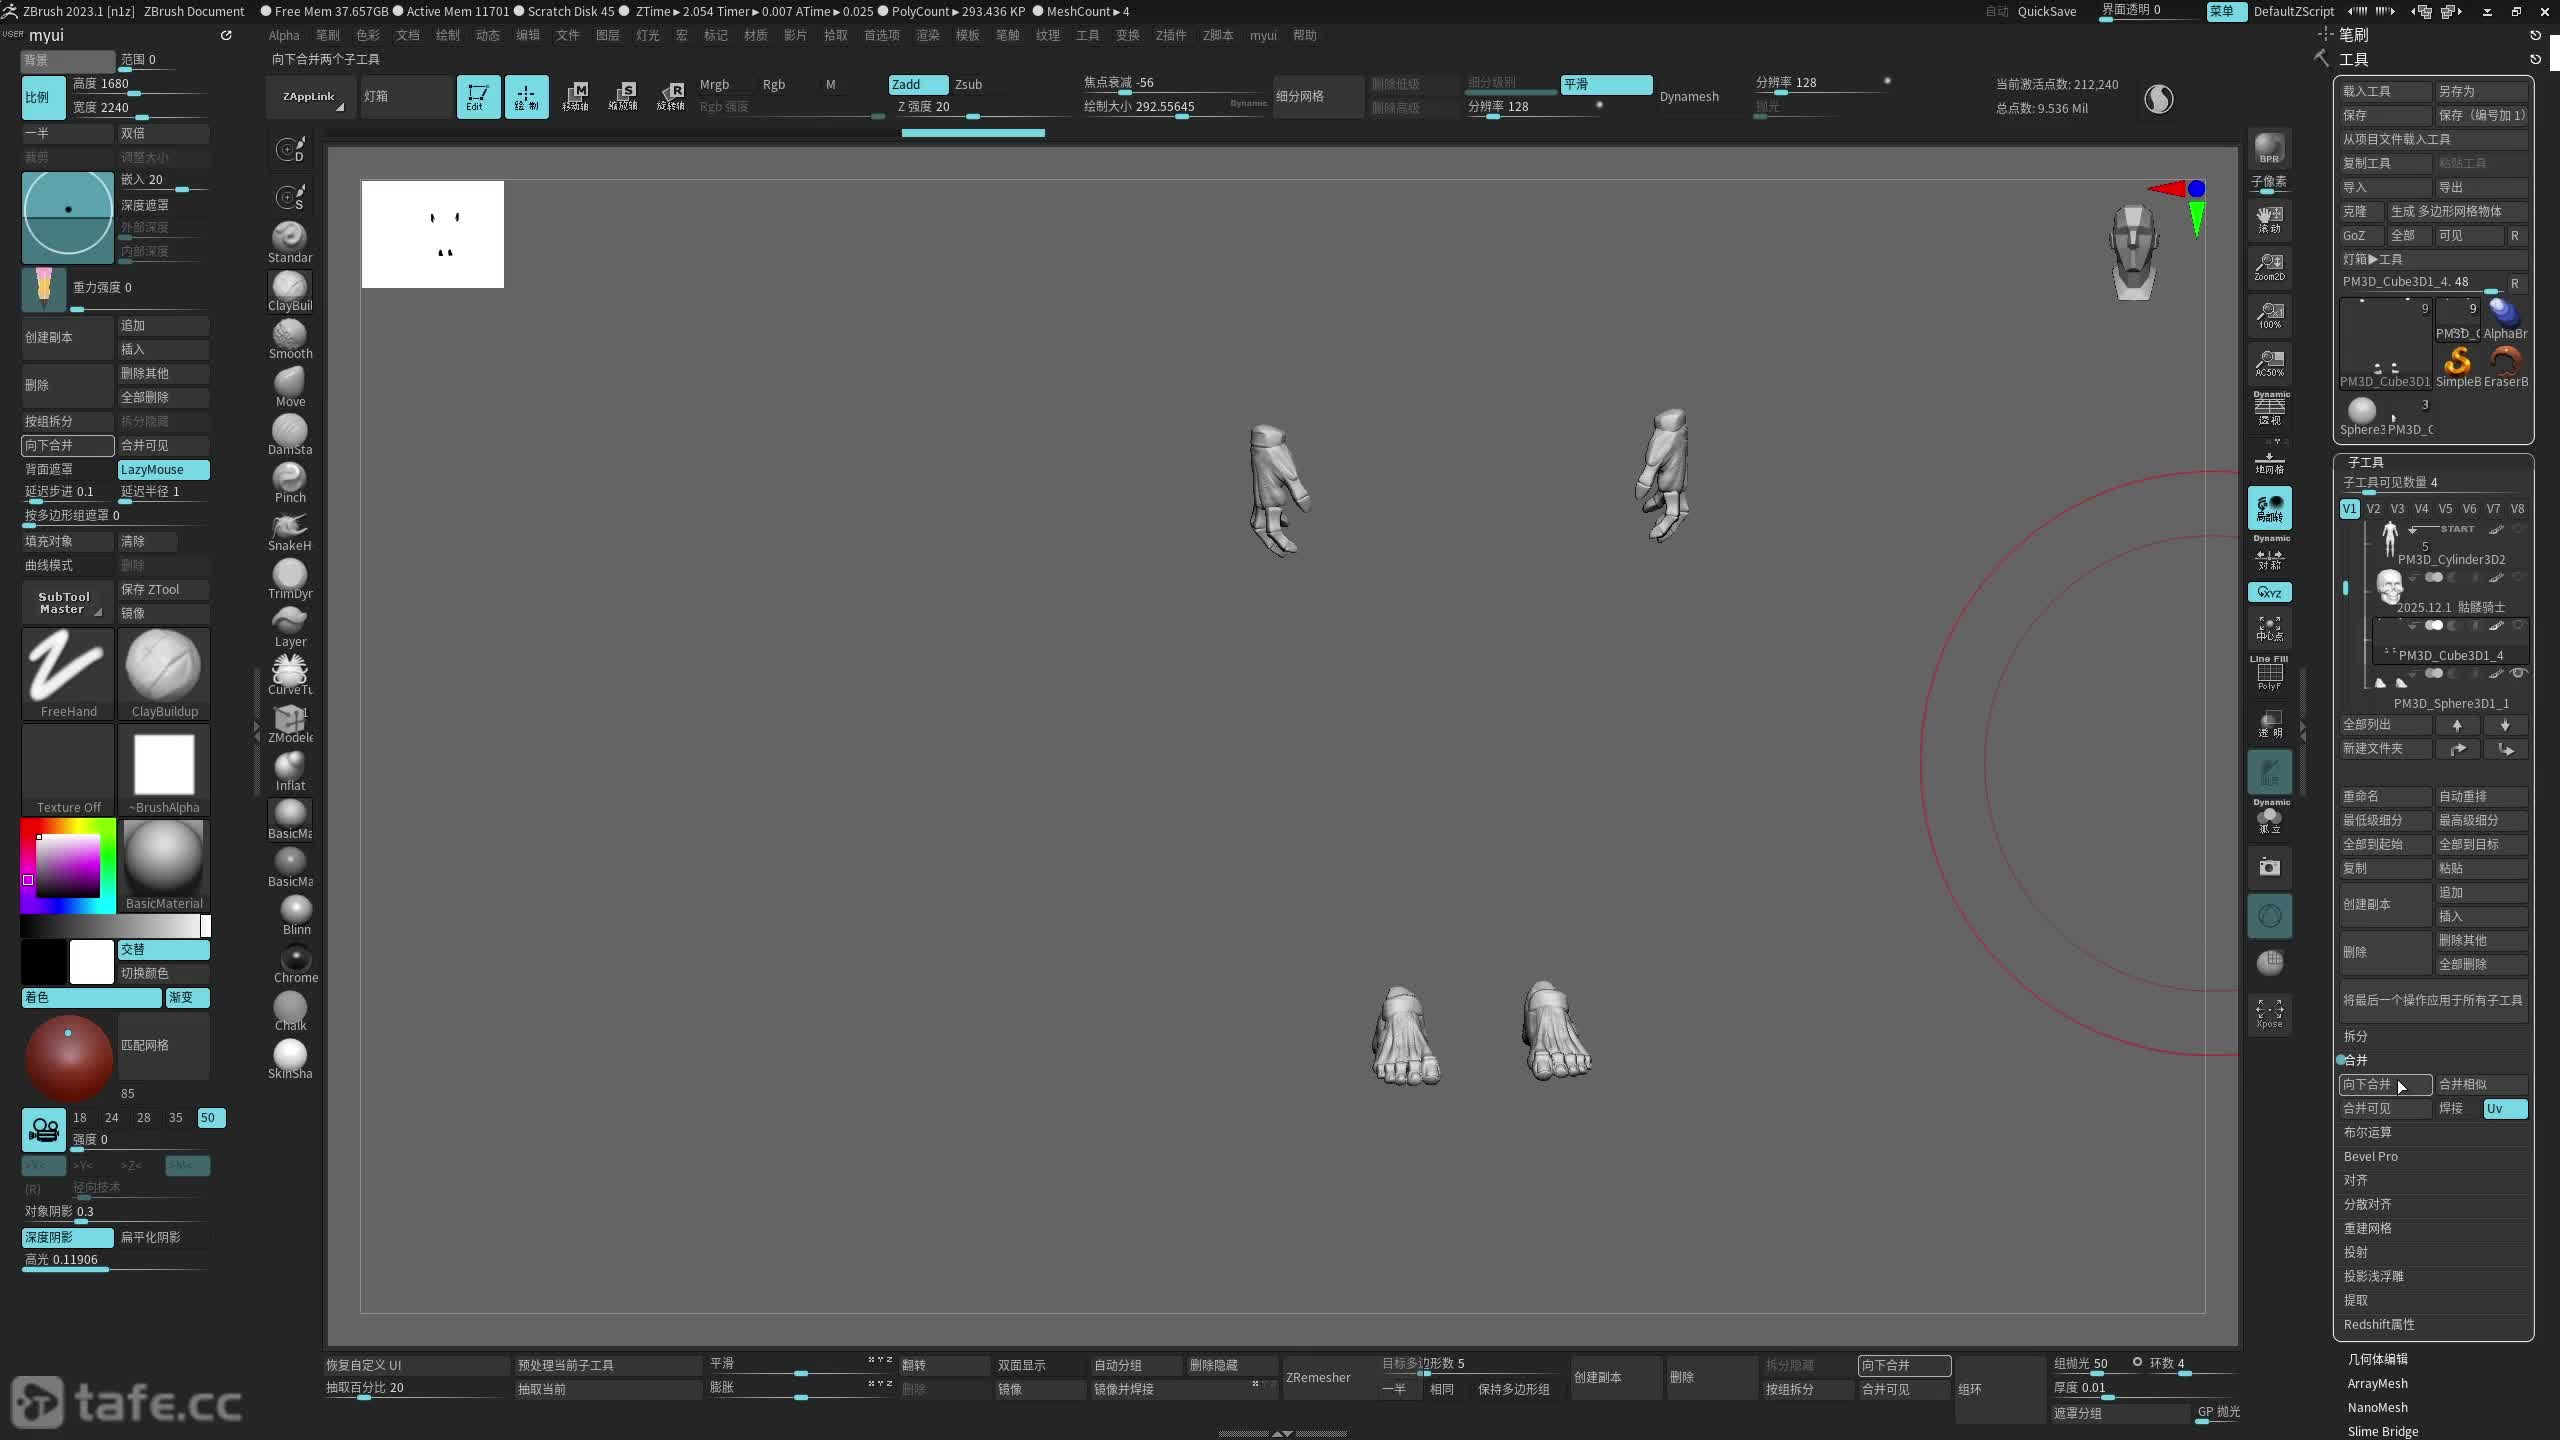Click the Zoom2D navigation icon
The width and height of the screenshot is (2560, 1440).
tap(2269, 267)
